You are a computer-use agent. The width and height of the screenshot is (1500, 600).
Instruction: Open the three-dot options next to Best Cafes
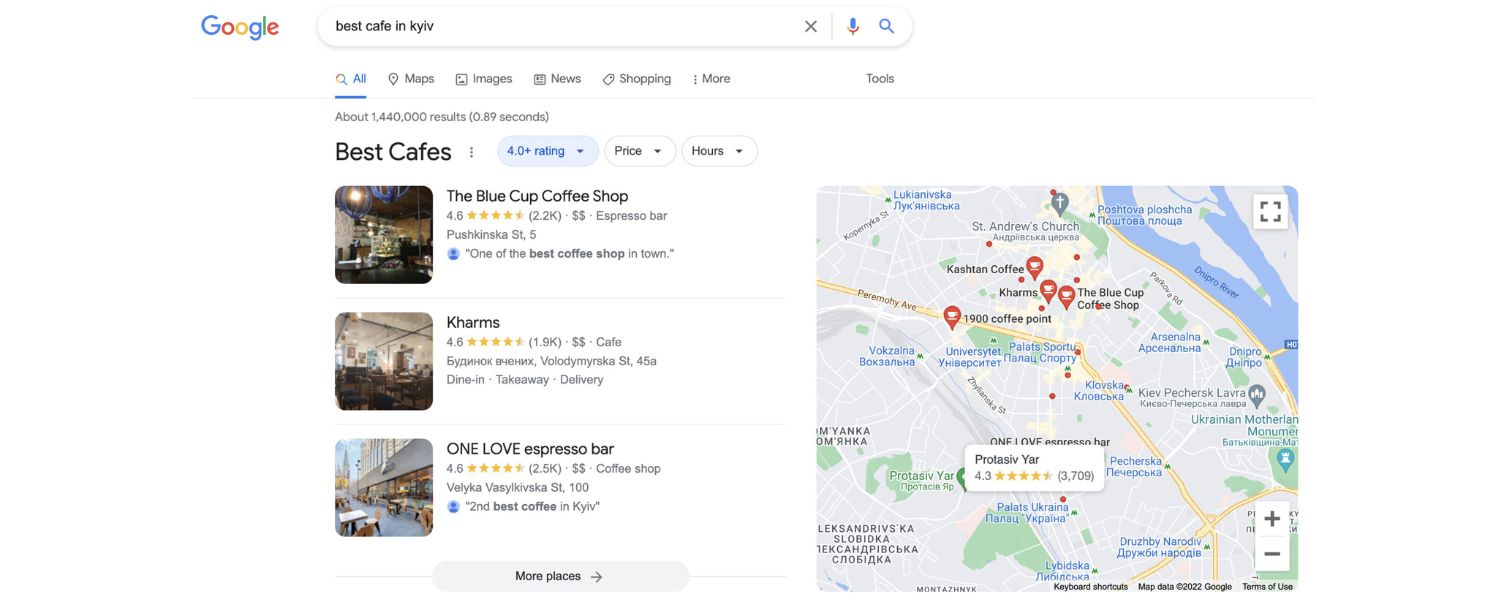pyautogui.click(x=472, y=152)
